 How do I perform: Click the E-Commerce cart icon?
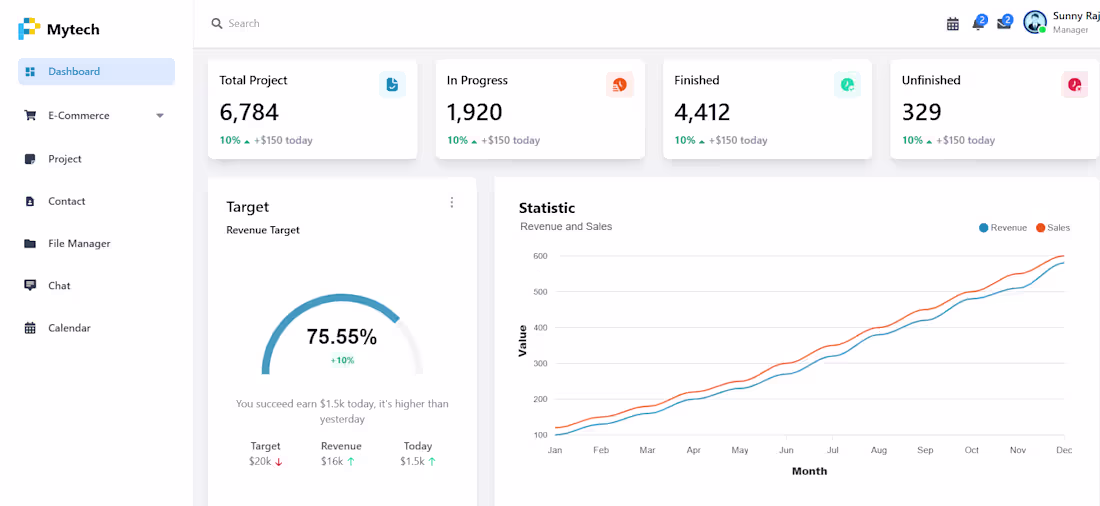pos(29,116)
